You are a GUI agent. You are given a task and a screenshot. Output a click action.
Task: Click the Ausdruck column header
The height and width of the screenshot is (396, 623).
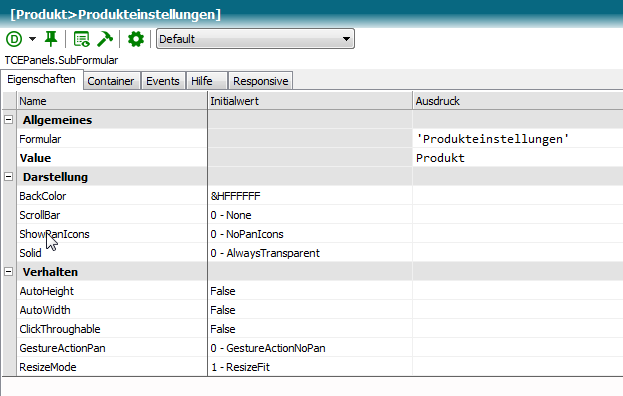coord(518,101)
